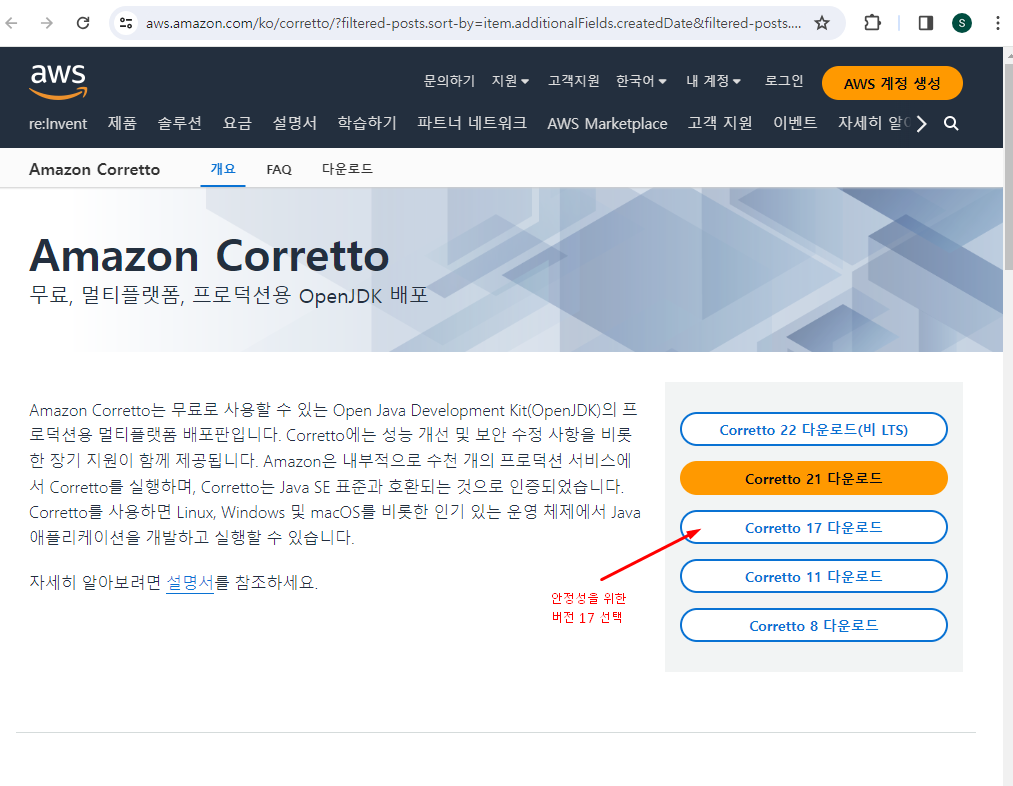Open the 제품 menu
Viewport: 1013px width, 786px height.
pos(122,123)
